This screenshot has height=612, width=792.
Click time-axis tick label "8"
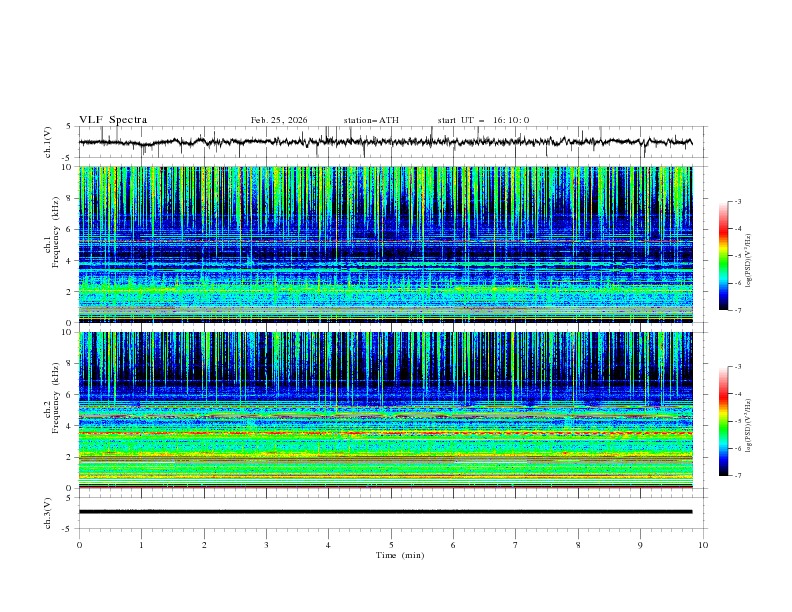click(578, 545)
